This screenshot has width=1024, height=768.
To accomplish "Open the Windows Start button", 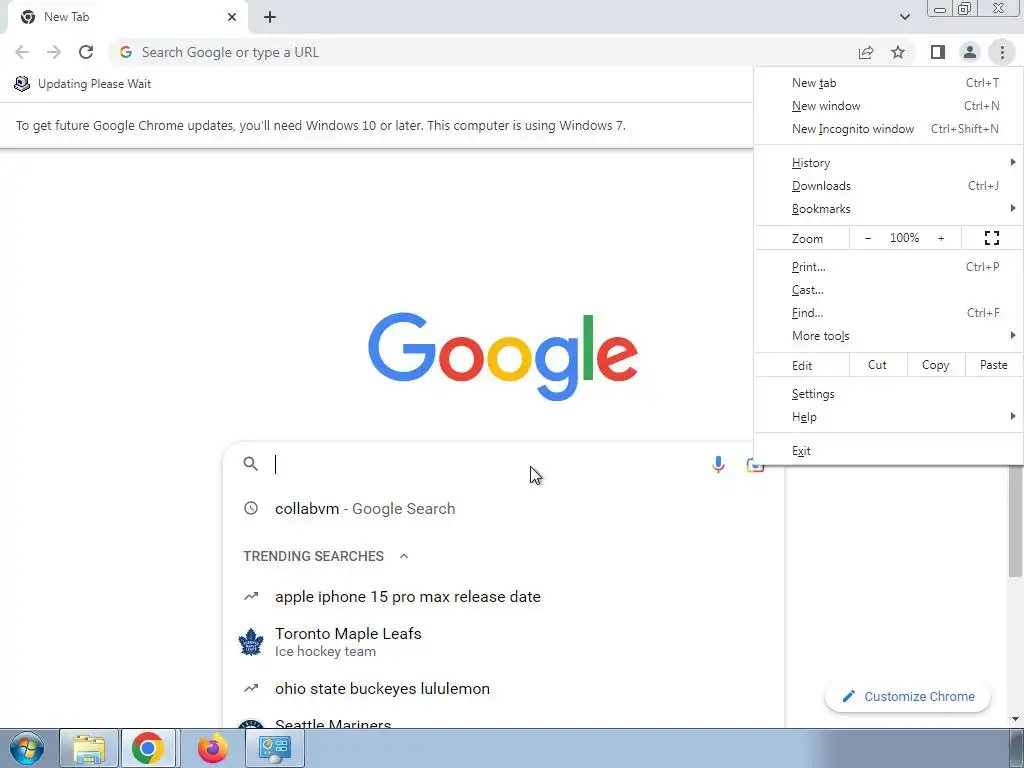I will click(x=27, y=748).
